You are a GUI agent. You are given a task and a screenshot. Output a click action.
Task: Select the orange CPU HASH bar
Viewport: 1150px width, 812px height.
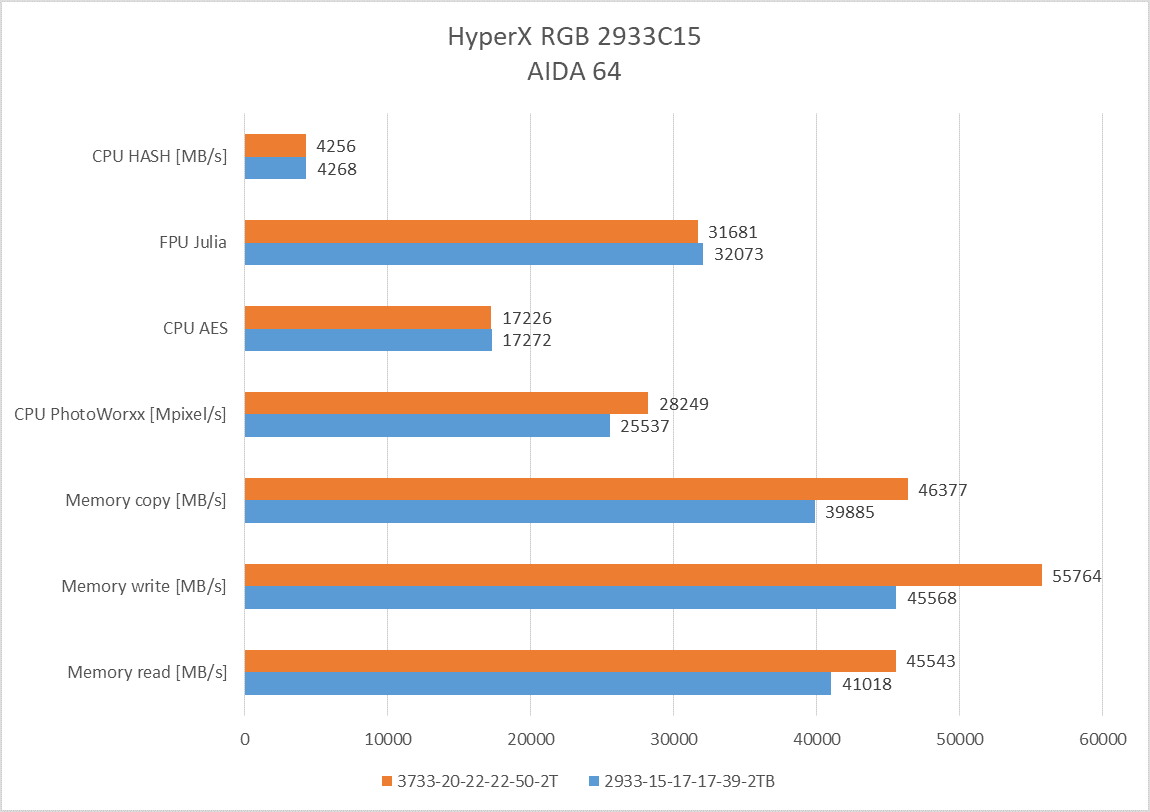[275, 145]
